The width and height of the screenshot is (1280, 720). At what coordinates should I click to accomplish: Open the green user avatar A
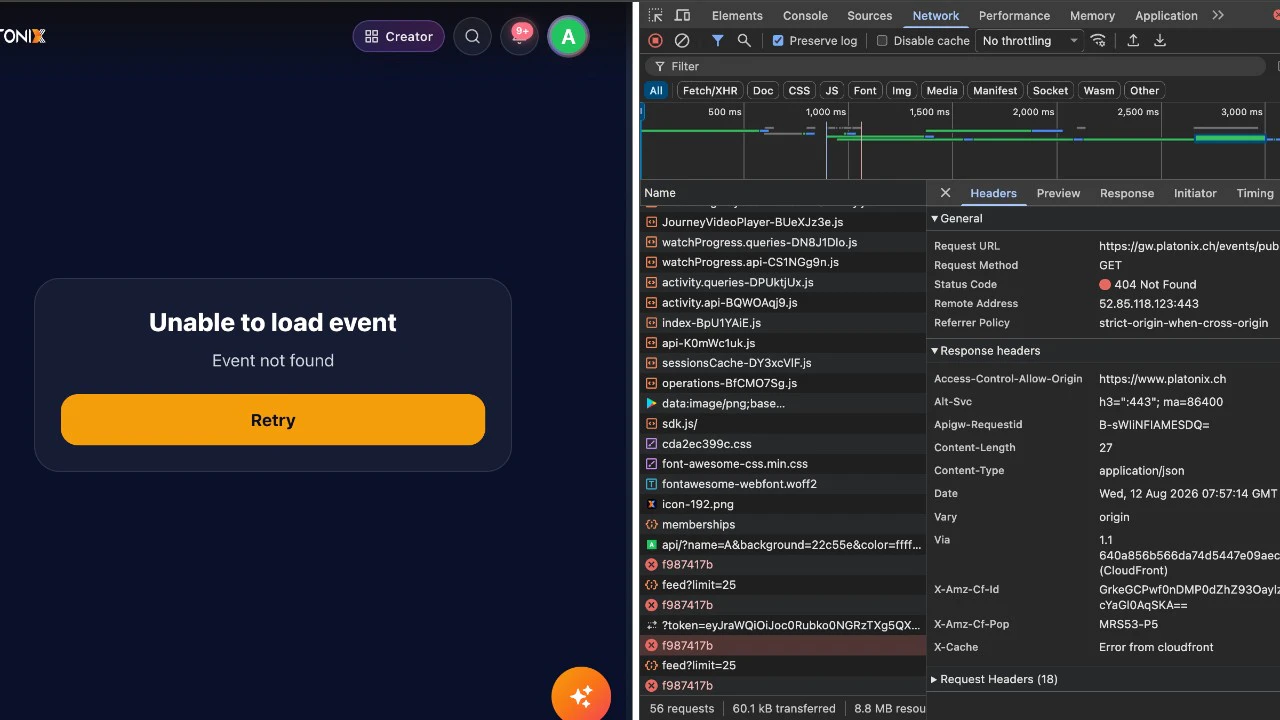tap(568, 37)
